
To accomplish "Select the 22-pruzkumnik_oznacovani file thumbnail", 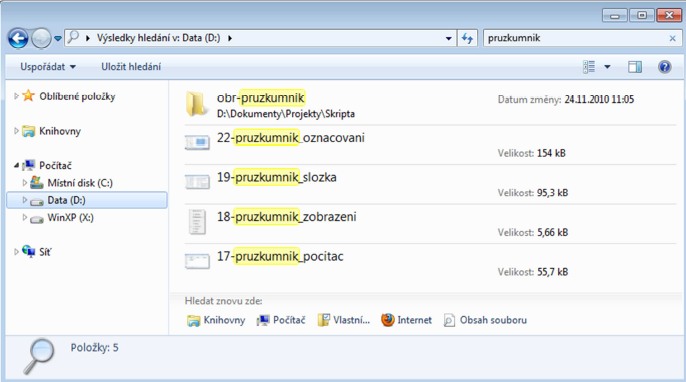I will (x=197, y=142).
